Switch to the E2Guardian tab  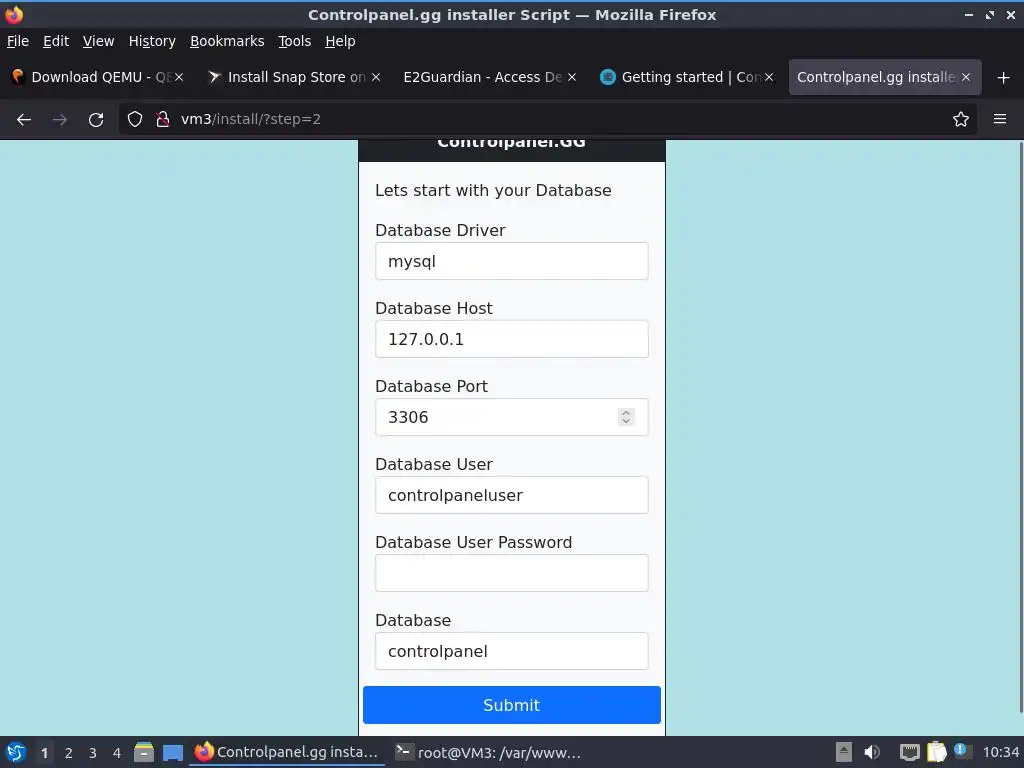[490, 77]
